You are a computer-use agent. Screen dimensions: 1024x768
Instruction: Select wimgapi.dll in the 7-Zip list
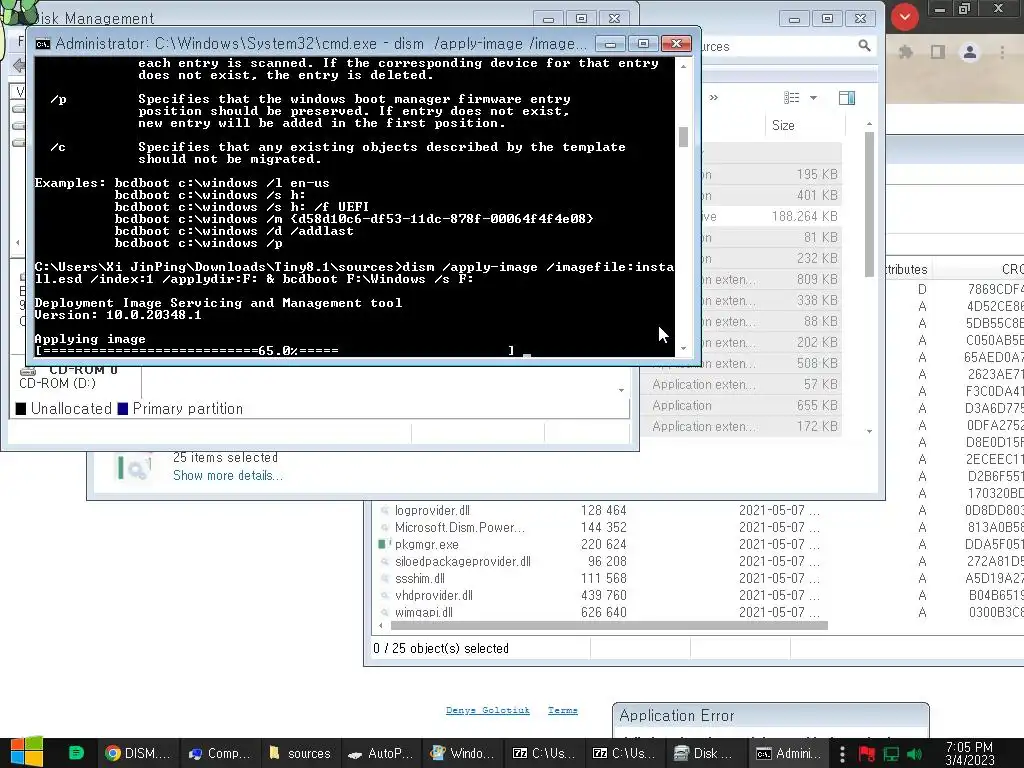(x=423, y=612)
